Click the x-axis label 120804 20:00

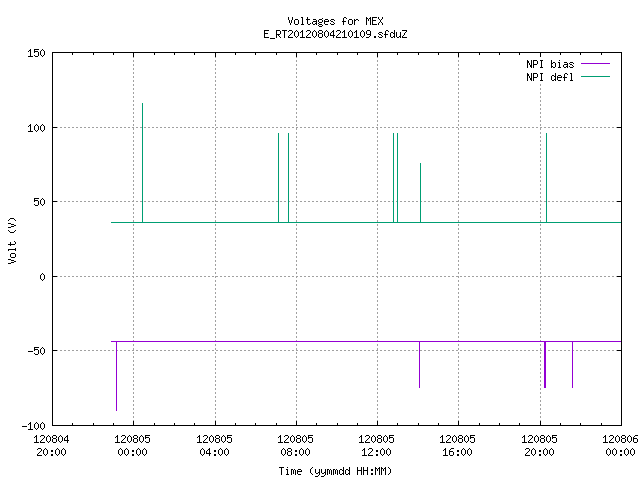[51, 446]
